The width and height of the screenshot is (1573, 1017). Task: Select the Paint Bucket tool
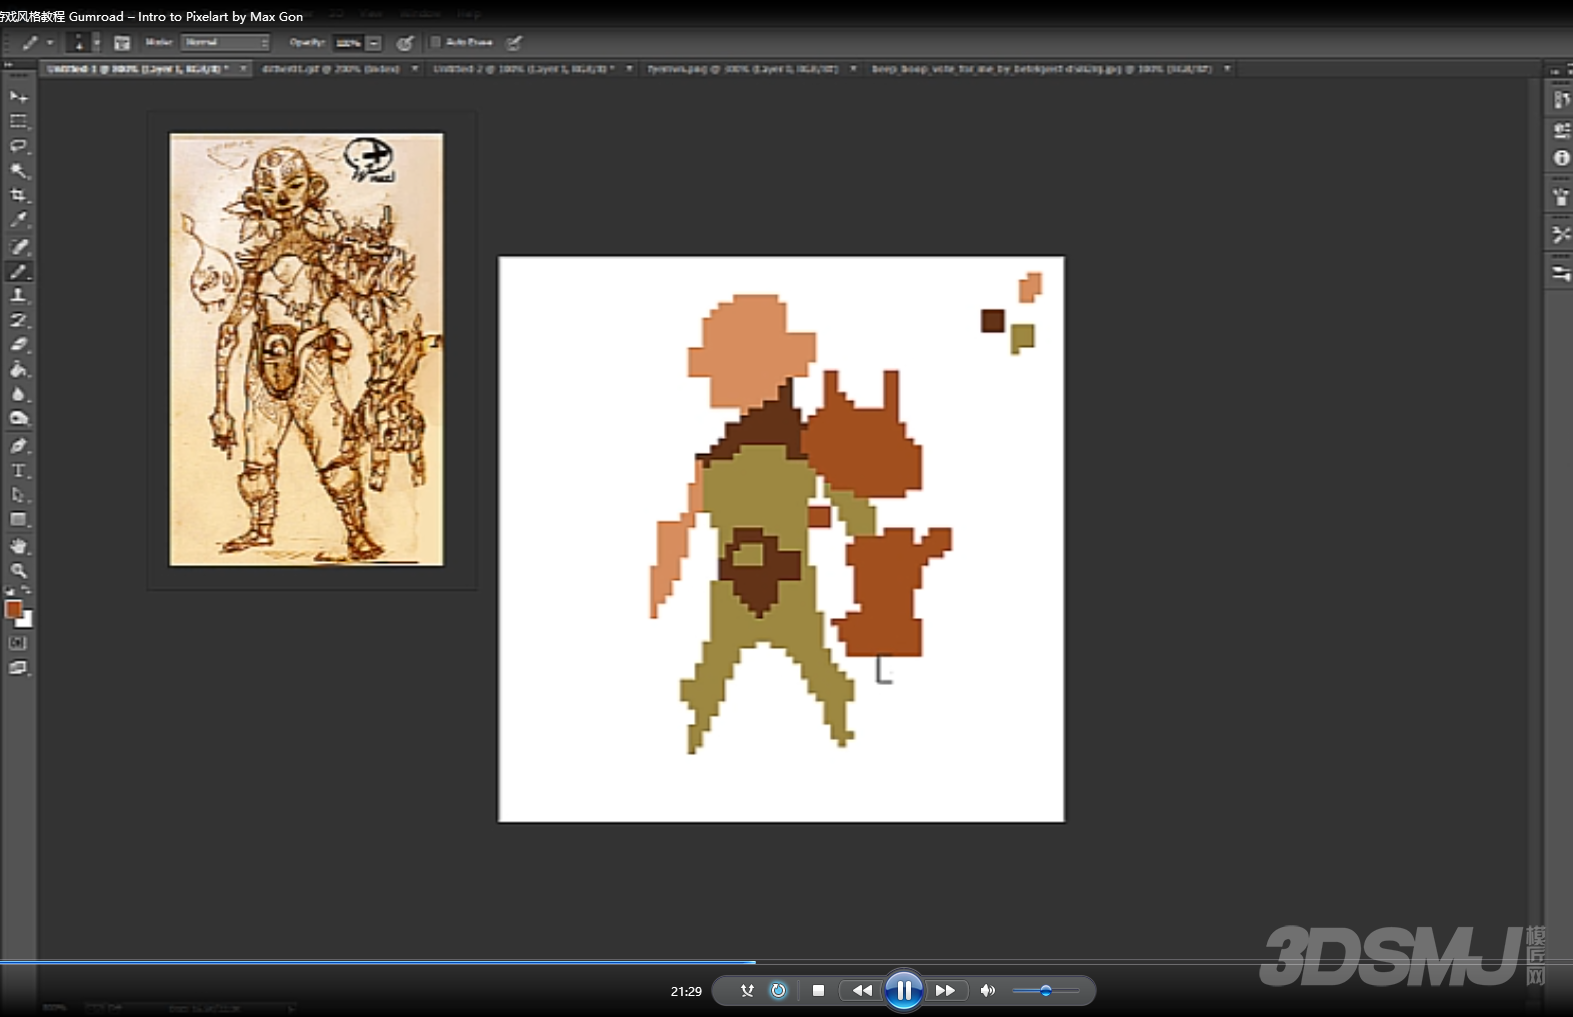[x=18, y=370]
